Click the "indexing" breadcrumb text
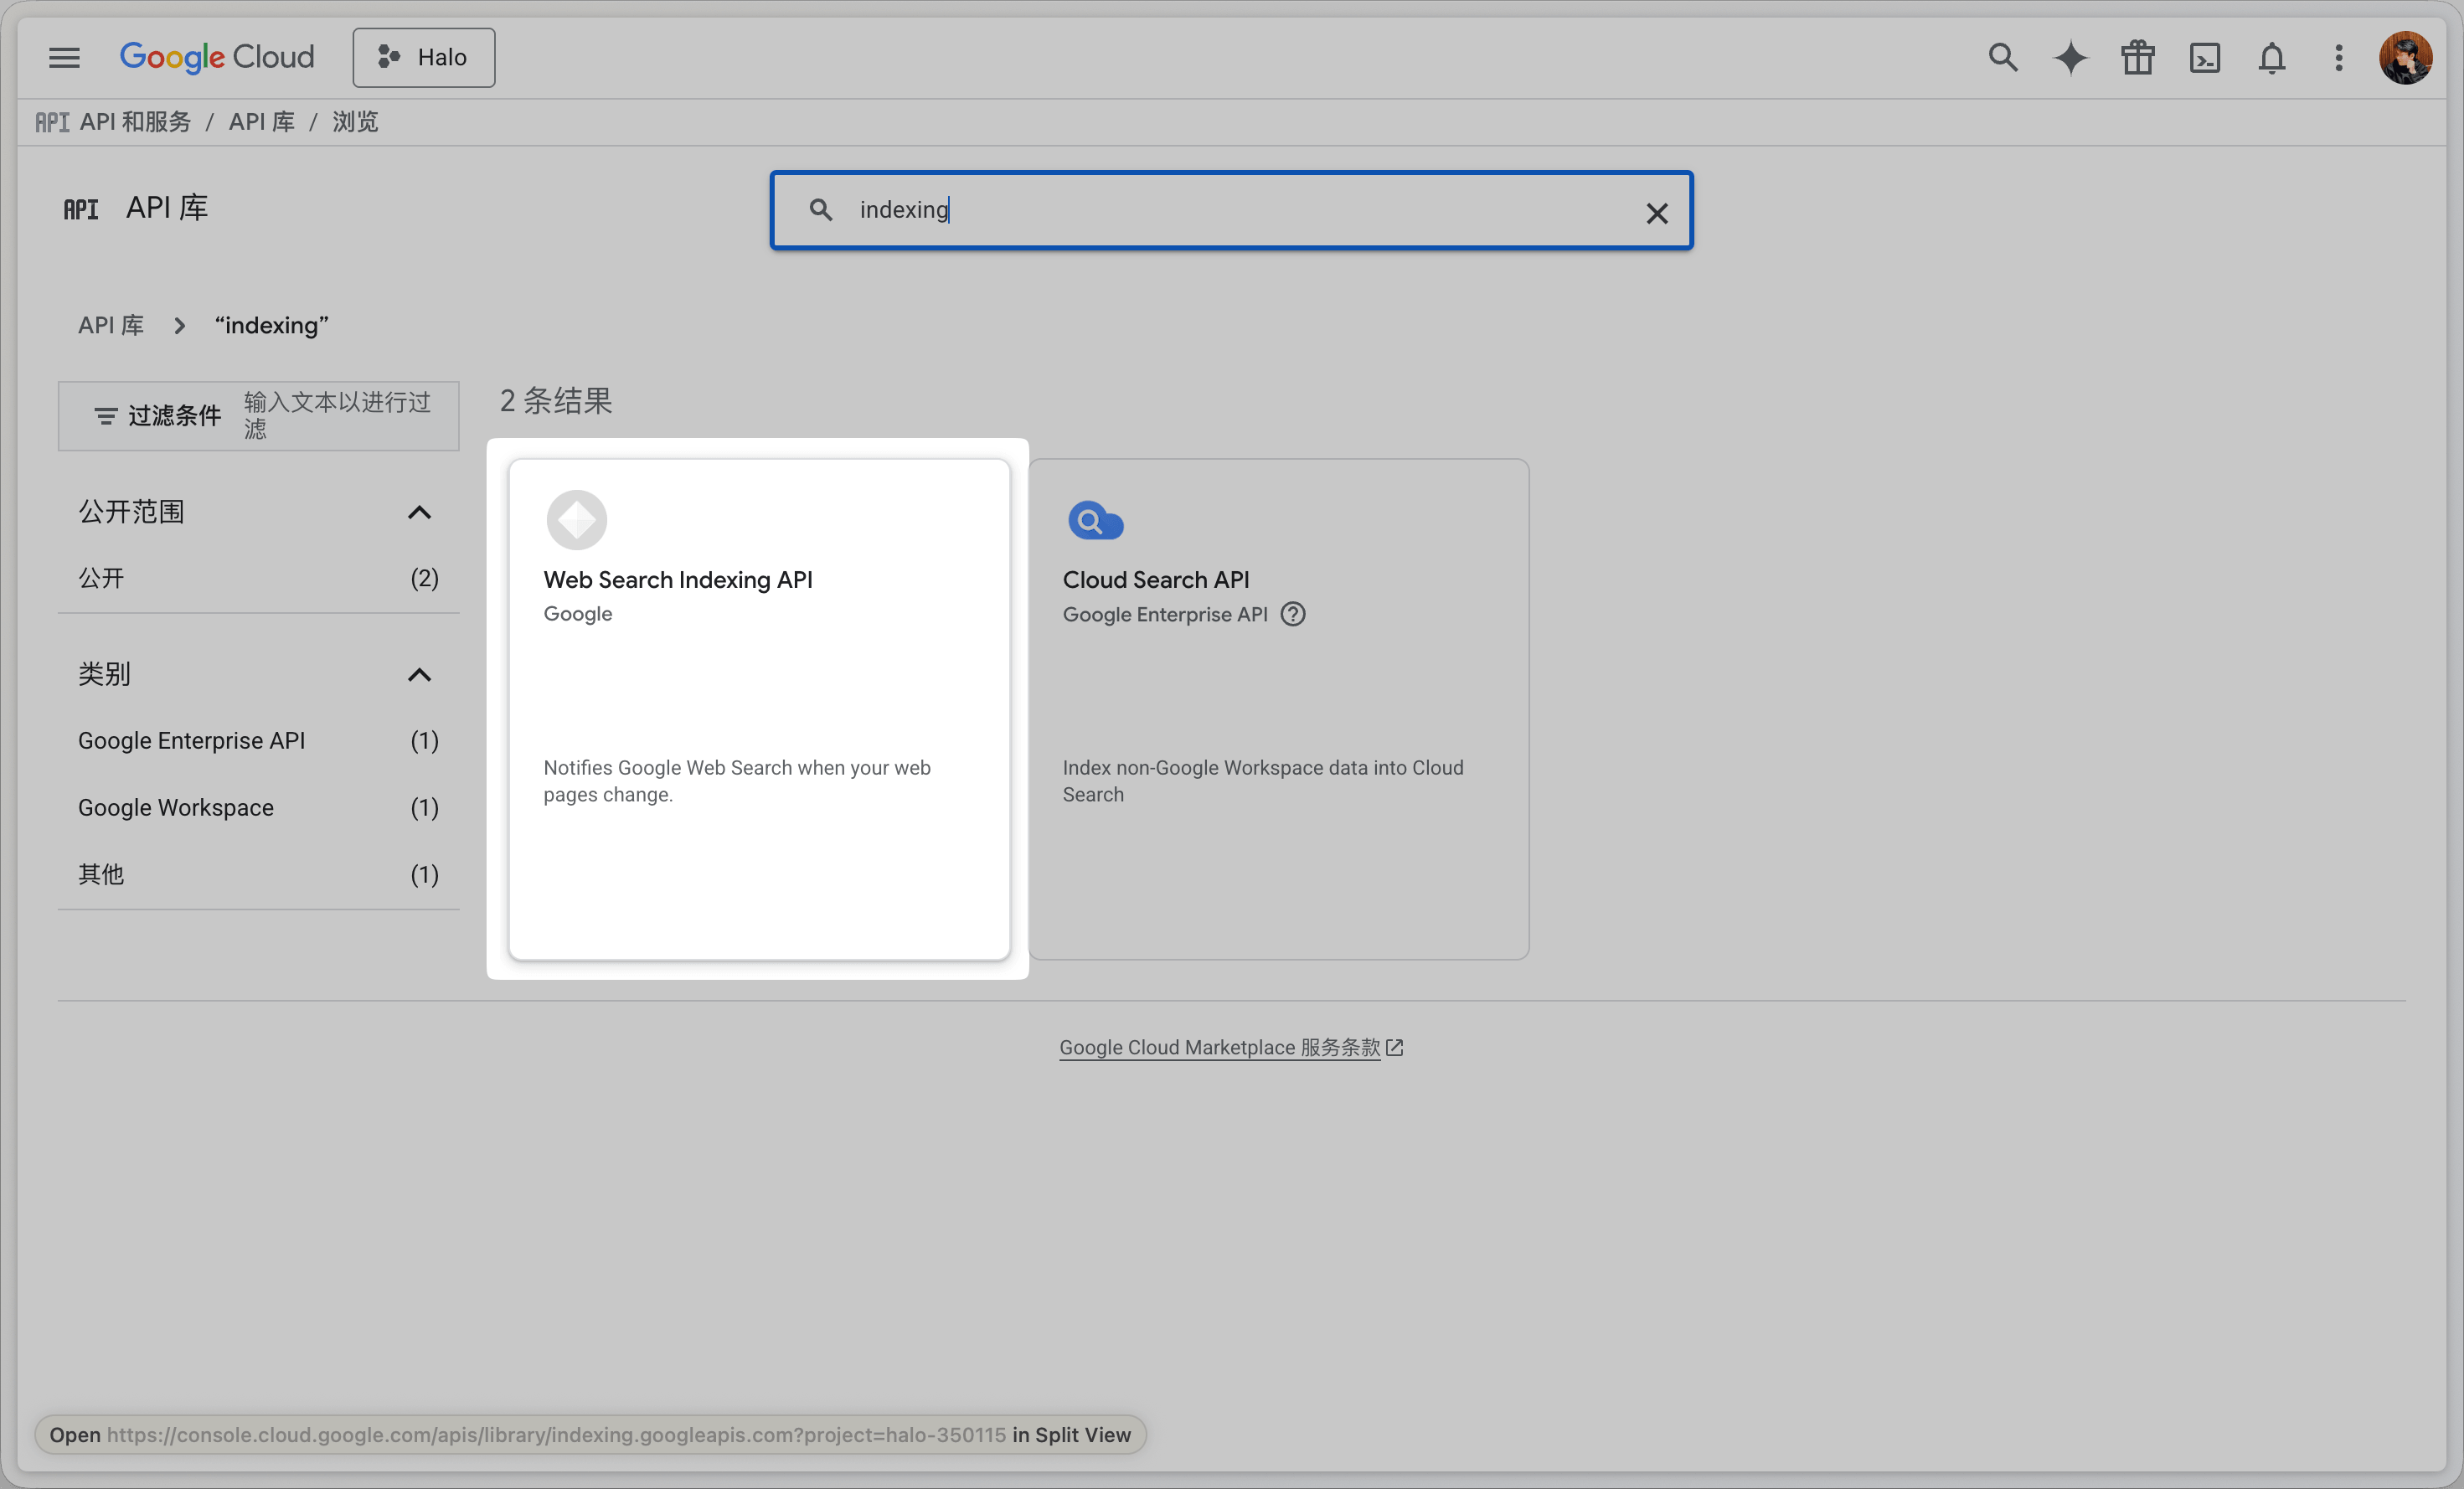The width and height of the screenshot is (2464, 1489). click(271, 325)
